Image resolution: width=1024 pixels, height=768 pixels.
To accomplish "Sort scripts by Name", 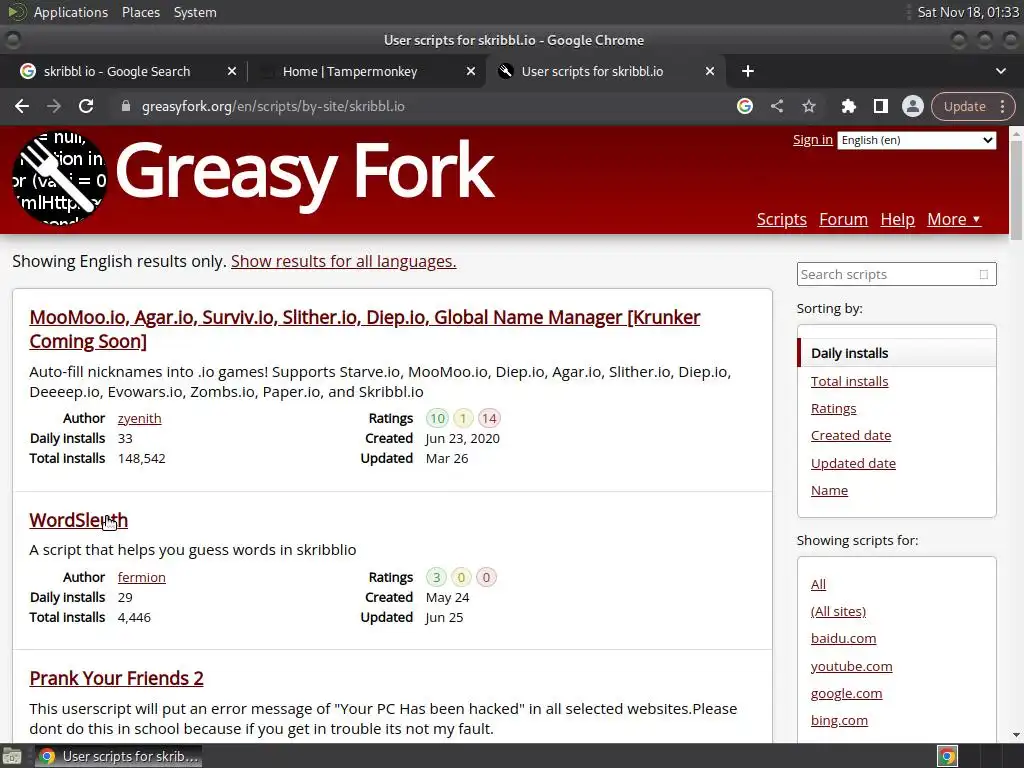I will 829,490.
